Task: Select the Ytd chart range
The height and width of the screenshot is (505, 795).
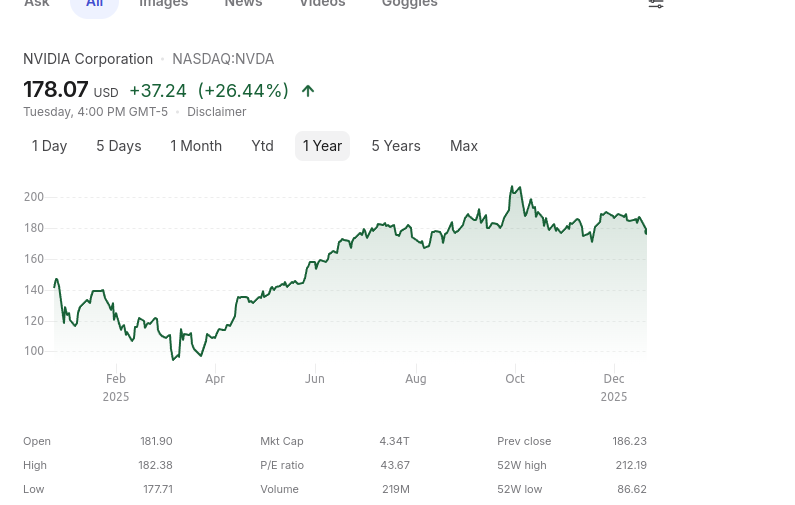Action: 262,146
